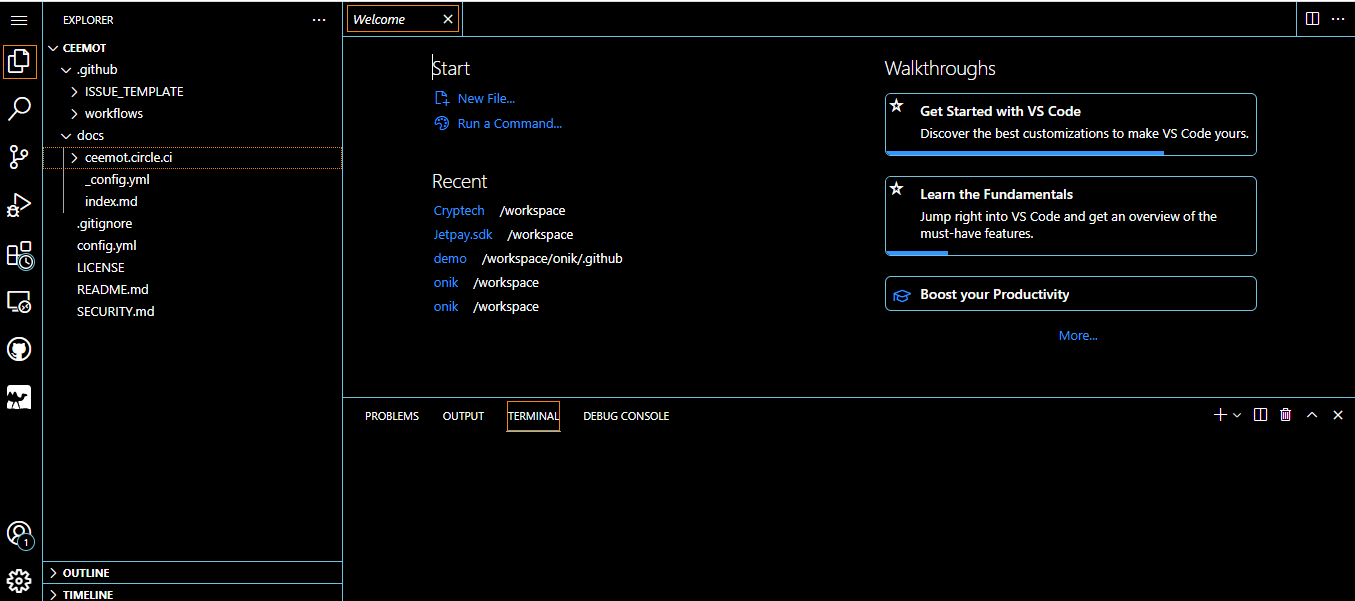This screenshot has width=1355, height=601.
Task: Expand the ceemot.circle.ci folder
Action: click(74, 158)
